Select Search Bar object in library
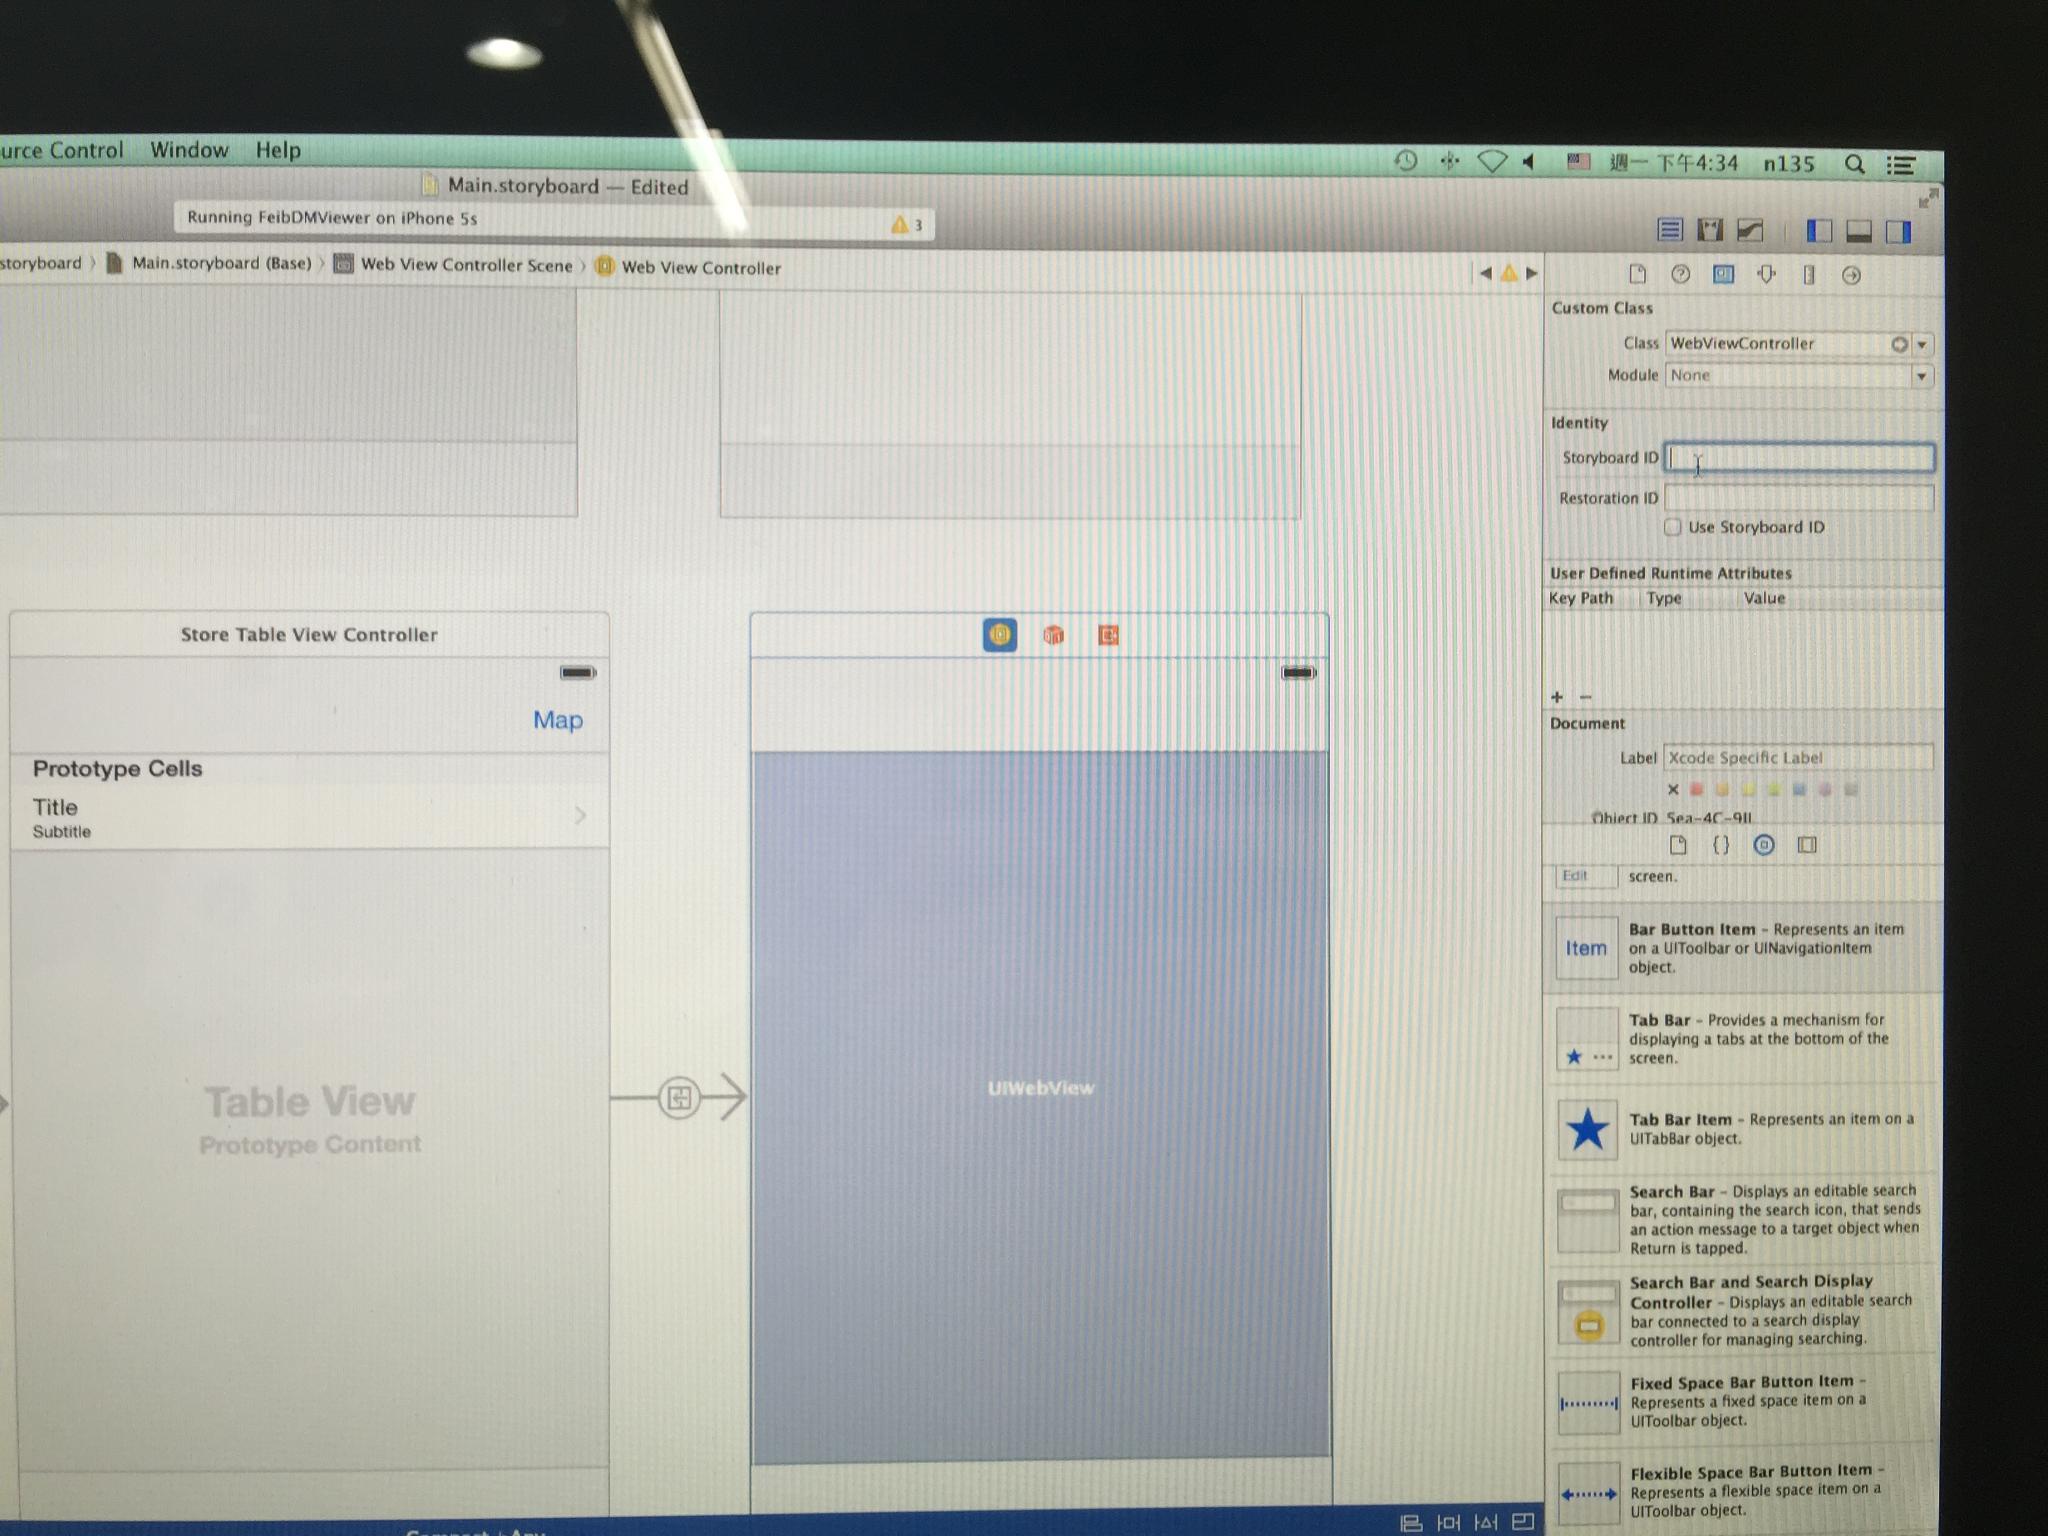Image resolution: width=2048 pixels, height=1536 pixels. tap(1742, 1219)
